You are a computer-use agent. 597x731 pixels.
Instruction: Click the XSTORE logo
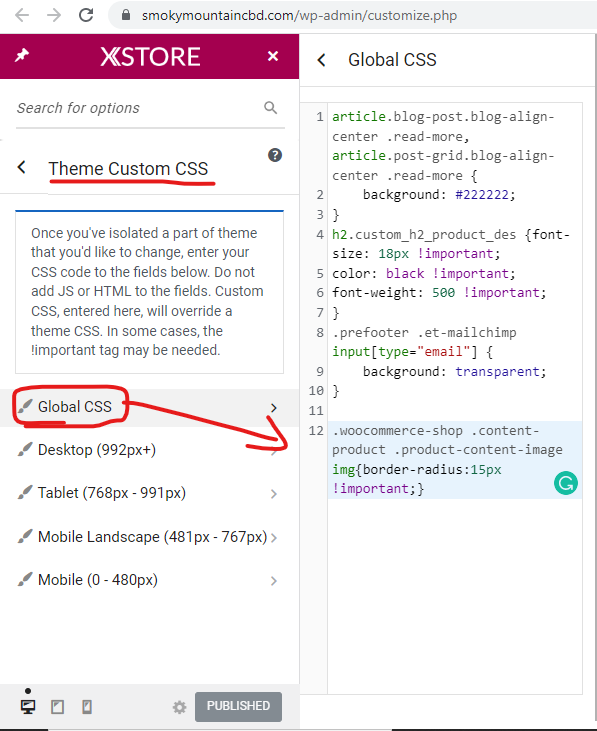150,56
